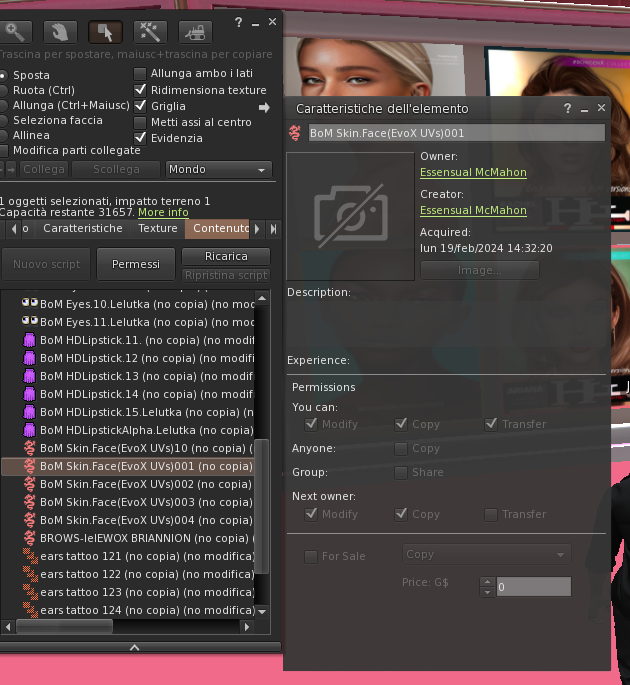Viewport: 630px width, 685px height.
Task: Click the tattoo icon of ears tattoo 121
Action: [x=30, y=556]
